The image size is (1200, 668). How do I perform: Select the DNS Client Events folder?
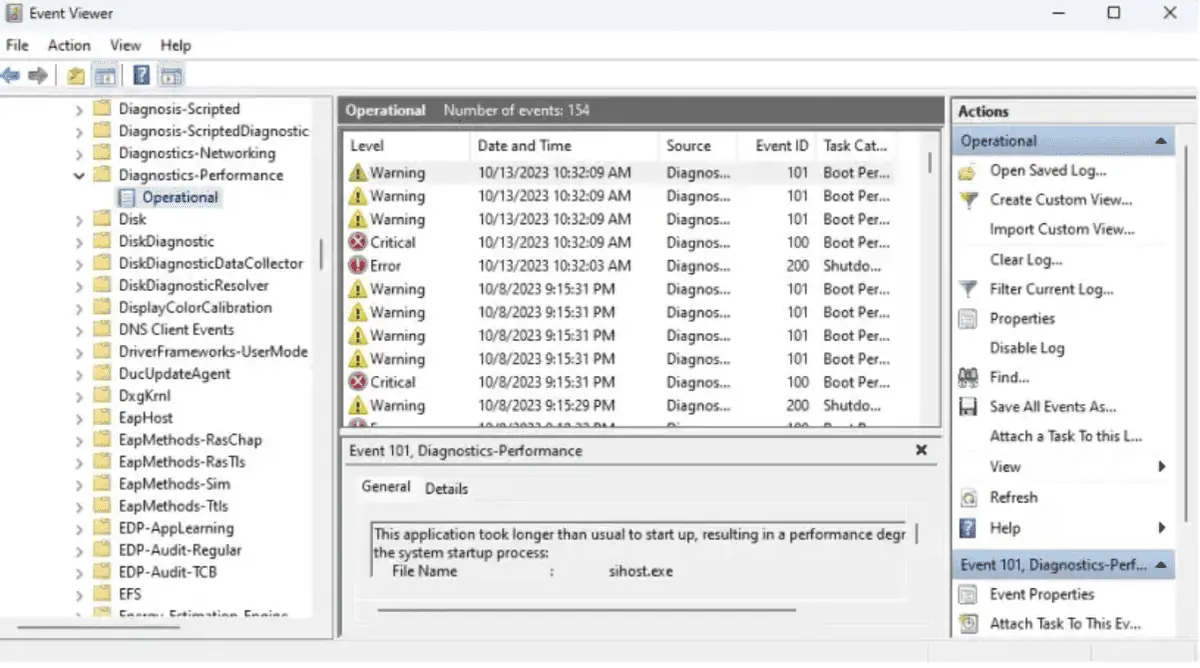tap(175, 328)
